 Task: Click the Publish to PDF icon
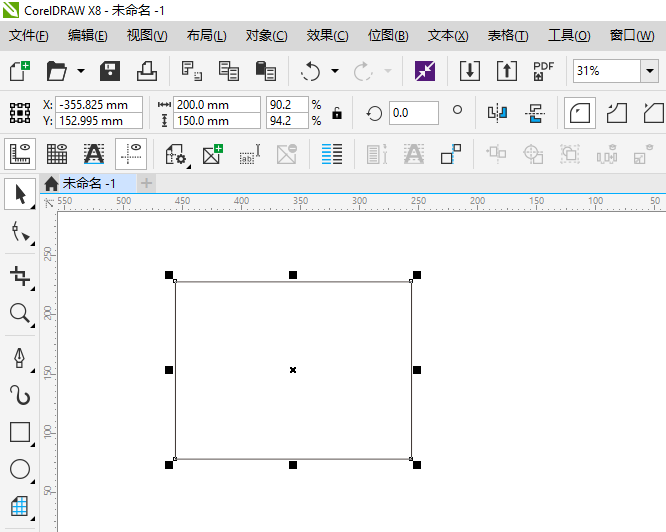click(543, 71)
